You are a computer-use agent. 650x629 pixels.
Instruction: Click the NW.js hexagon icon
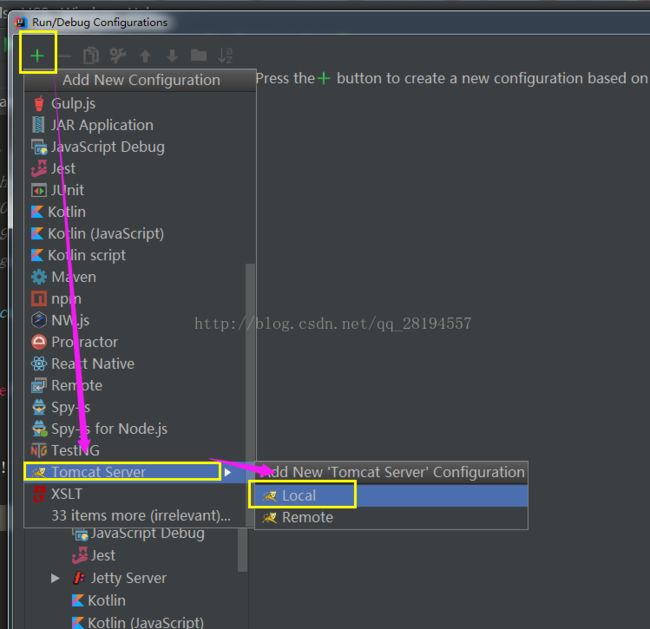[x=39, y=320]
